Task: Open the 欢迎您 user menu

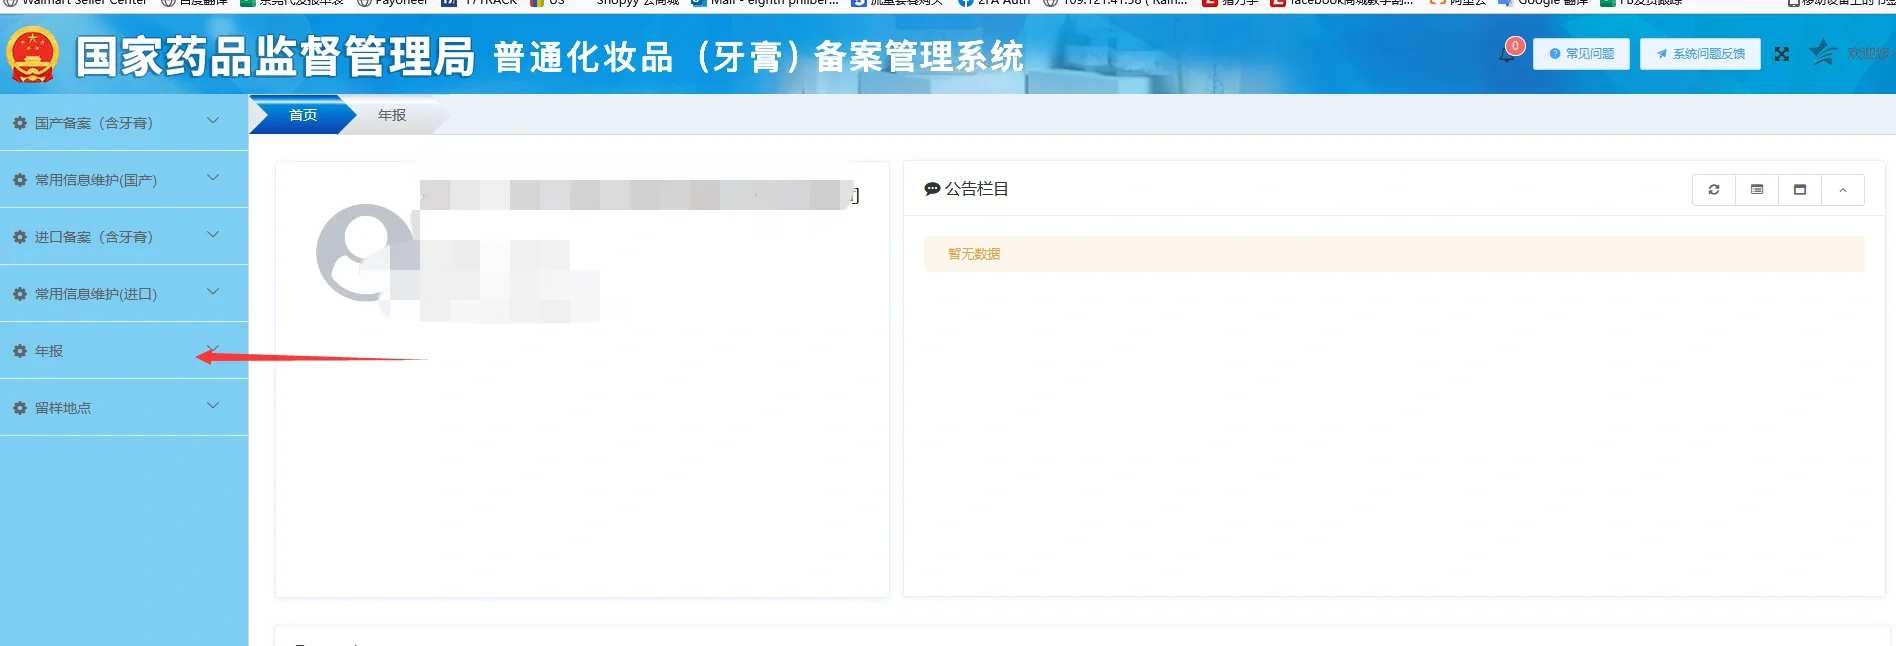Action: [x=1868, y=53]
